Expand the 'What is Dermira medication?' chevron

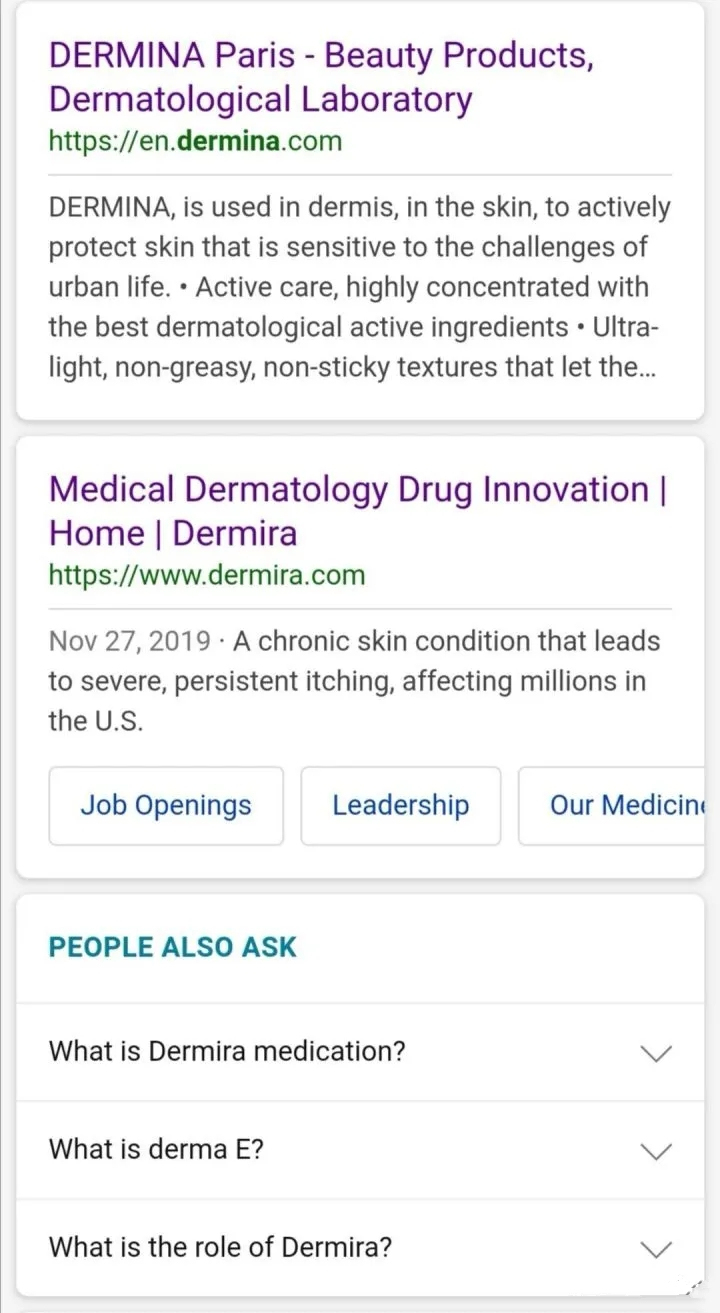tap(655, 1053)
